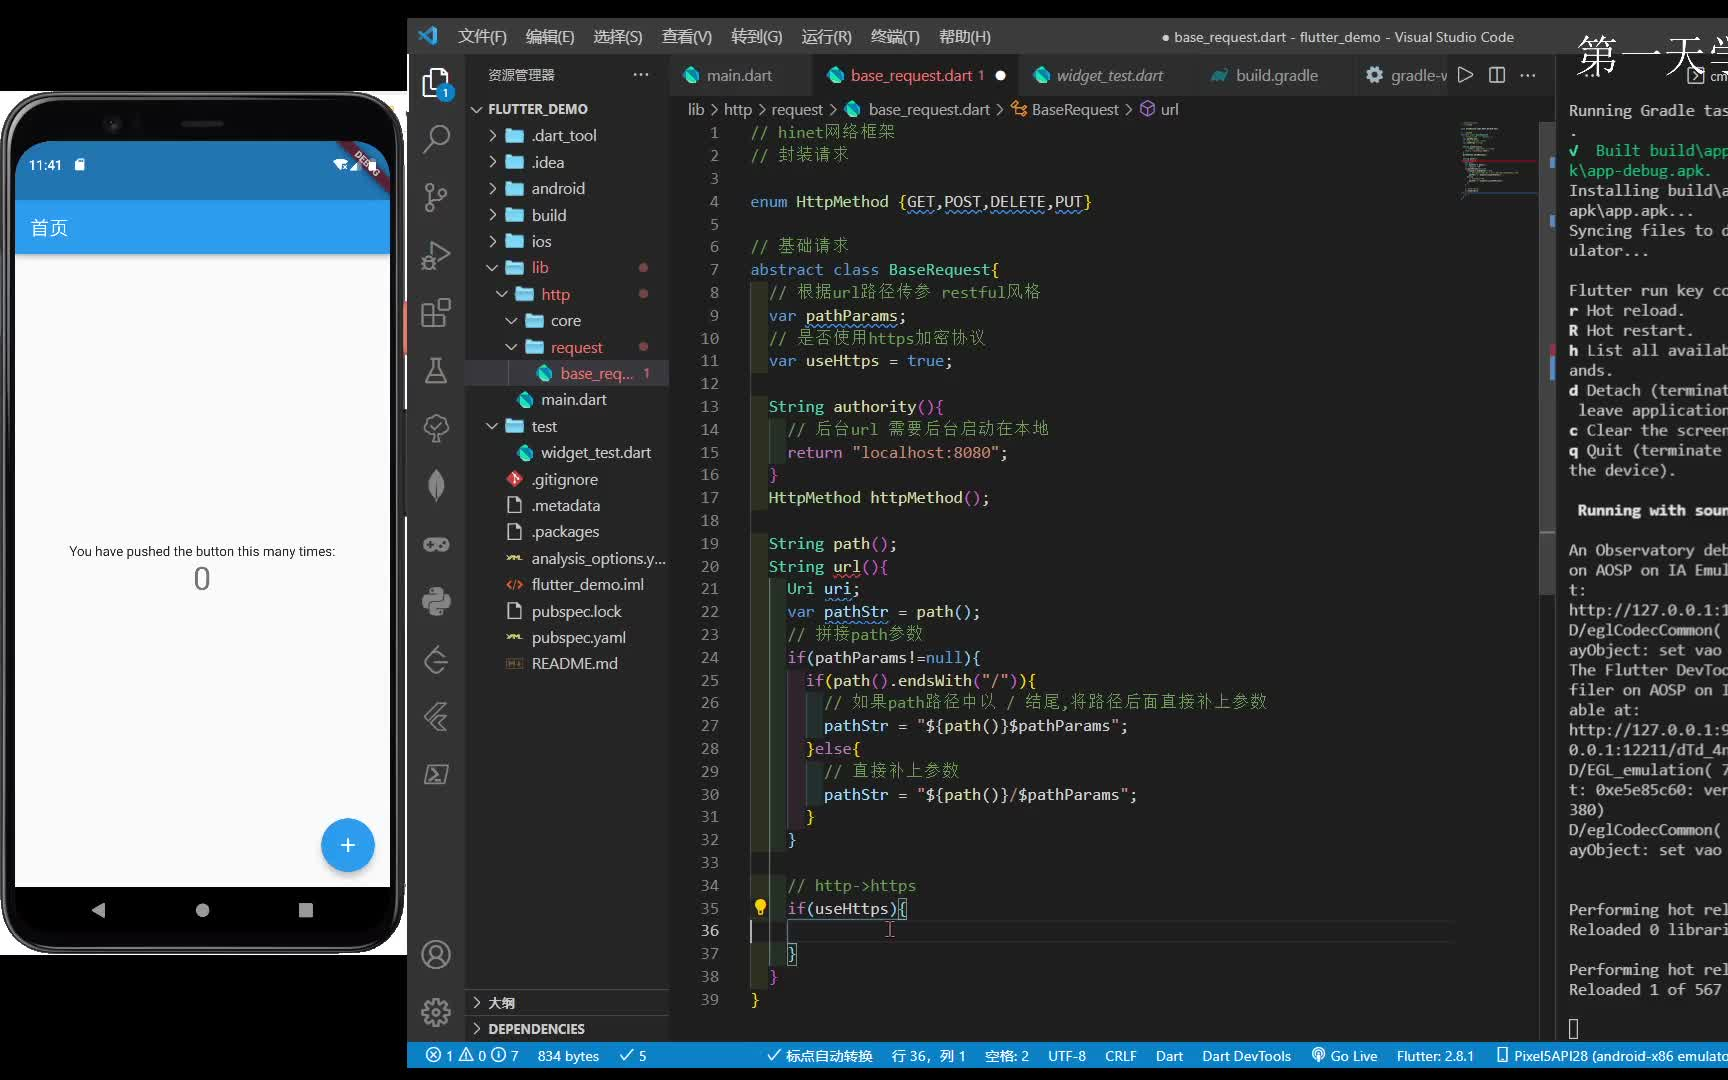Image resolution: width=1728 pixels, height=1080 pixels.
Task: Open pubspec.yaml in the file tree
Action: click(x=578, y=637)
